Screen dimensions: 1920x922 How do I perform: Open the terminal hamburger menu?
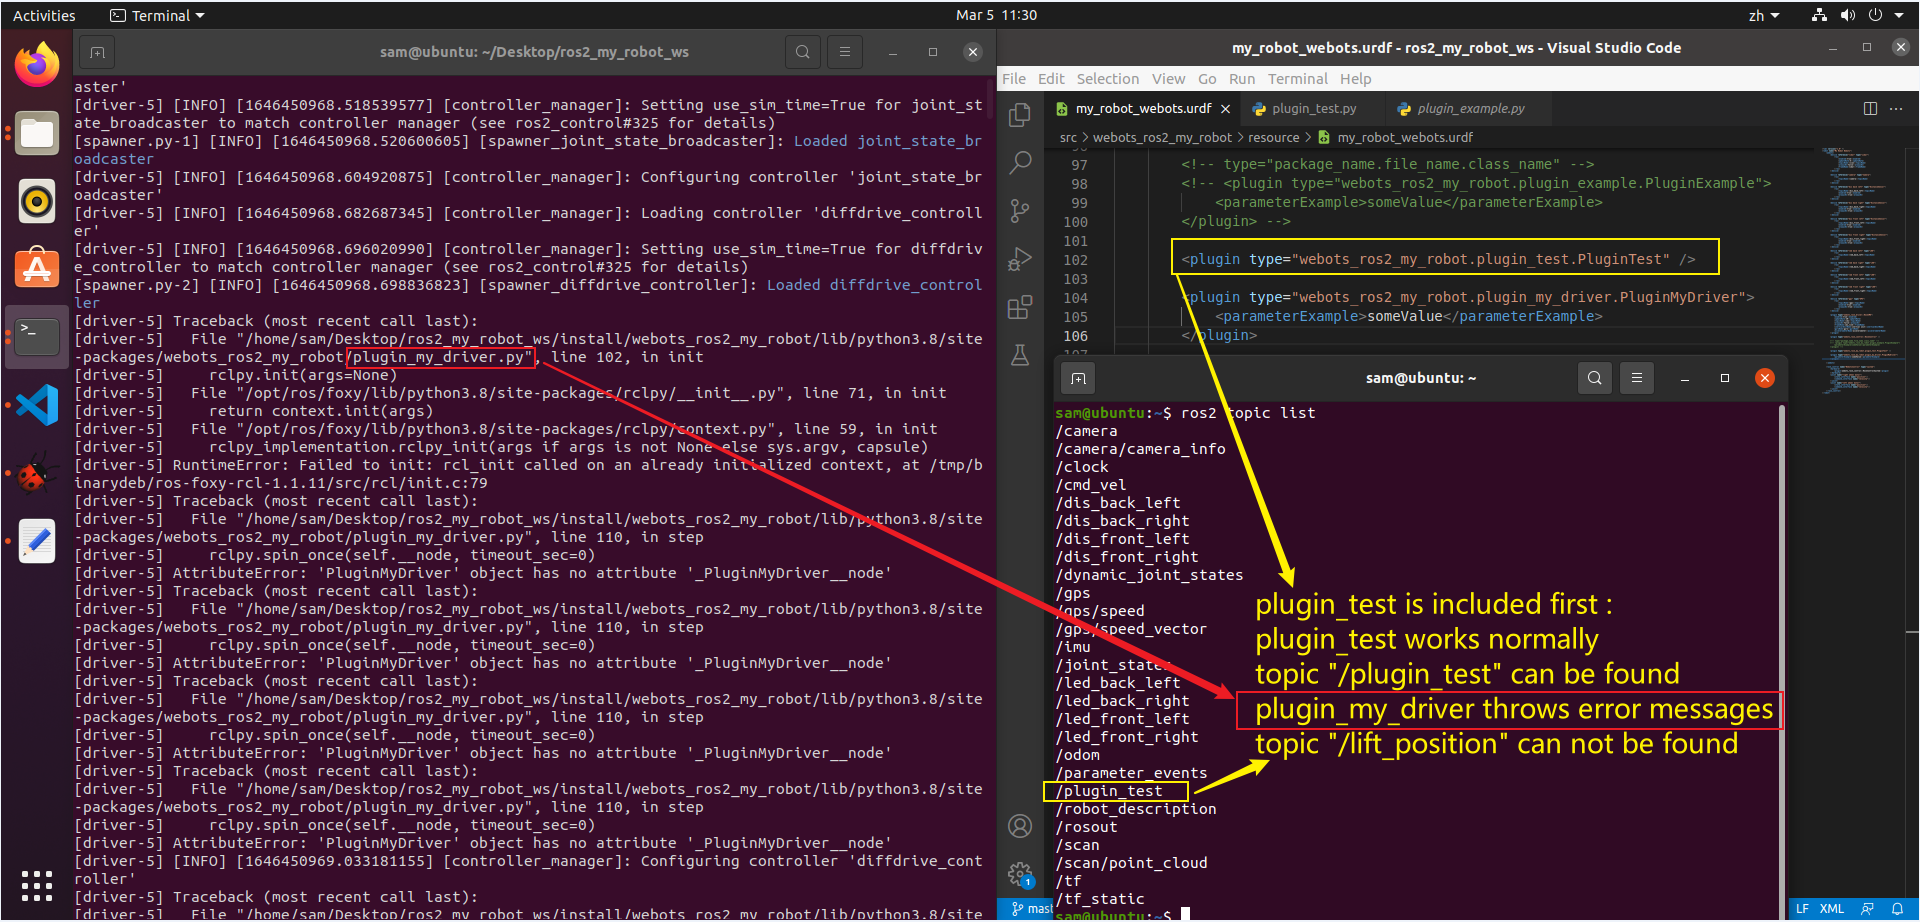[1637, 378]
